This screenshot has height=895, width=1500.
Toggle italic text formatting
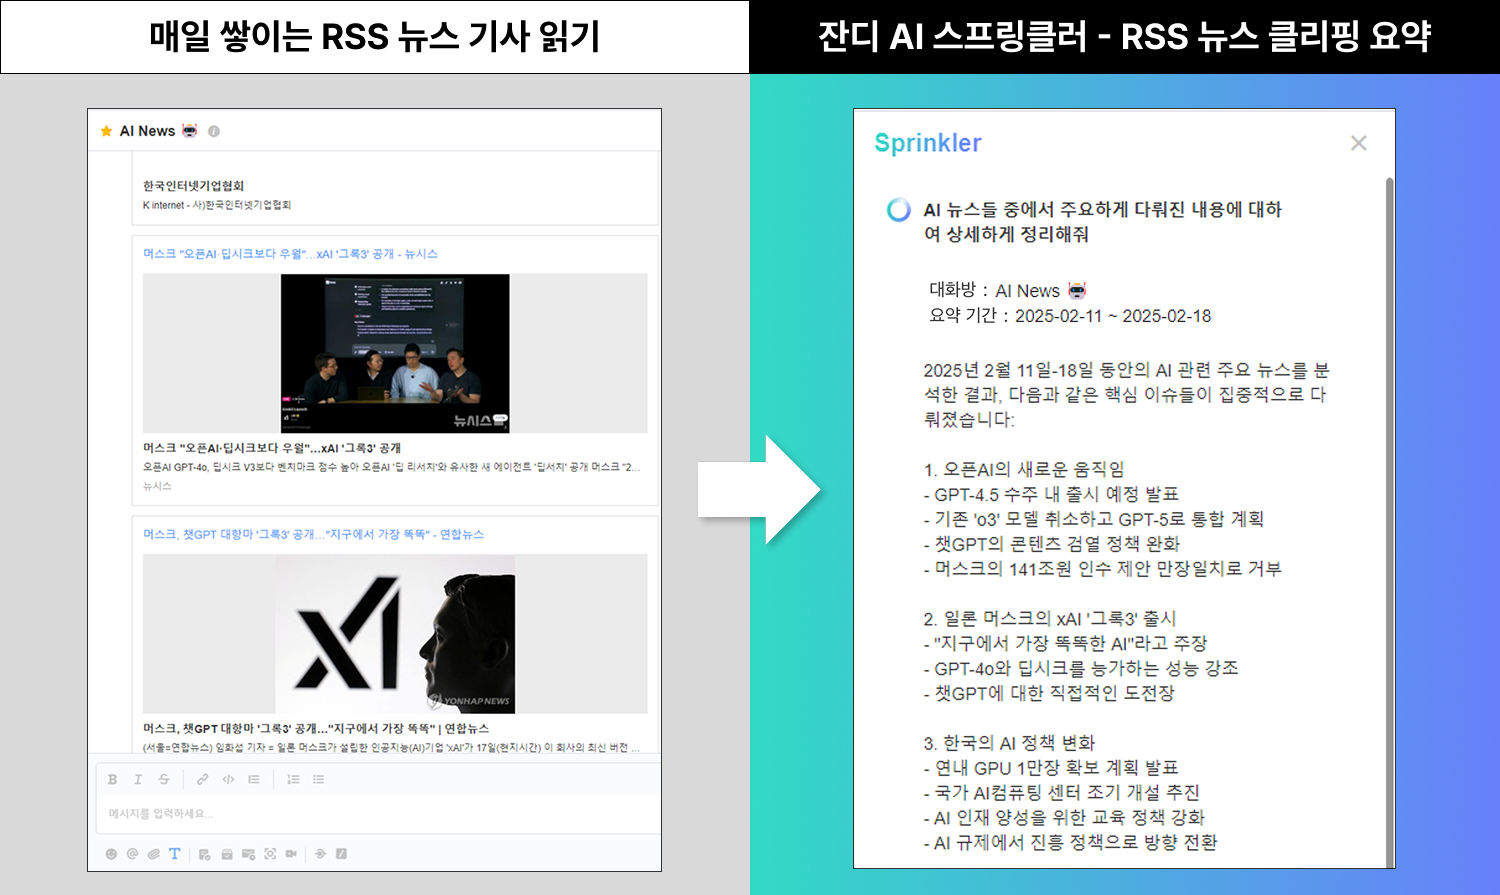pyautogui.click(x=138, y=779)
